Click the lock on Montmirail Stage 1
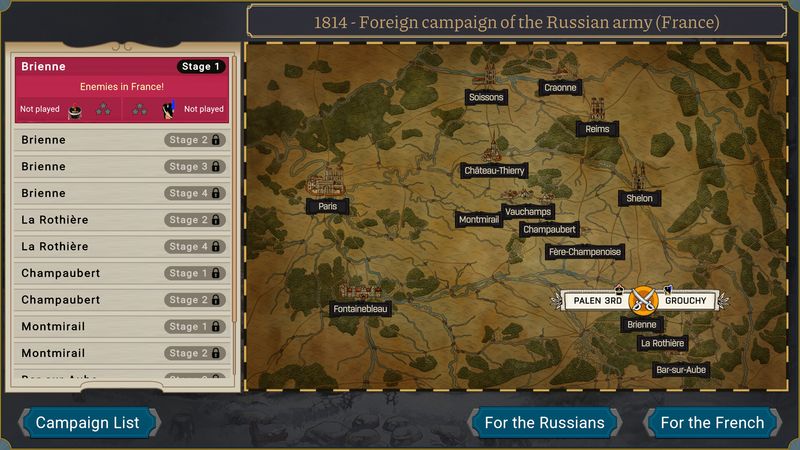 pos(216,327)
